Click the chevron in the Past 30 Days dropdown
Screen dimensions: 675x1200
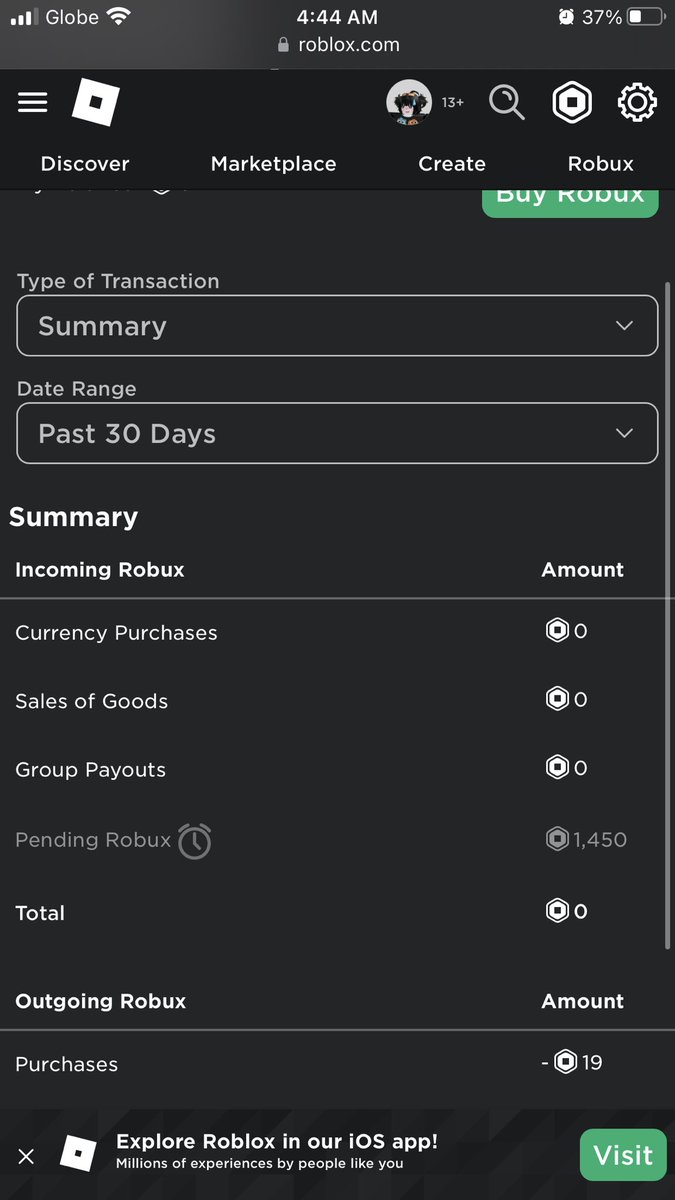(x=625, y=434)
